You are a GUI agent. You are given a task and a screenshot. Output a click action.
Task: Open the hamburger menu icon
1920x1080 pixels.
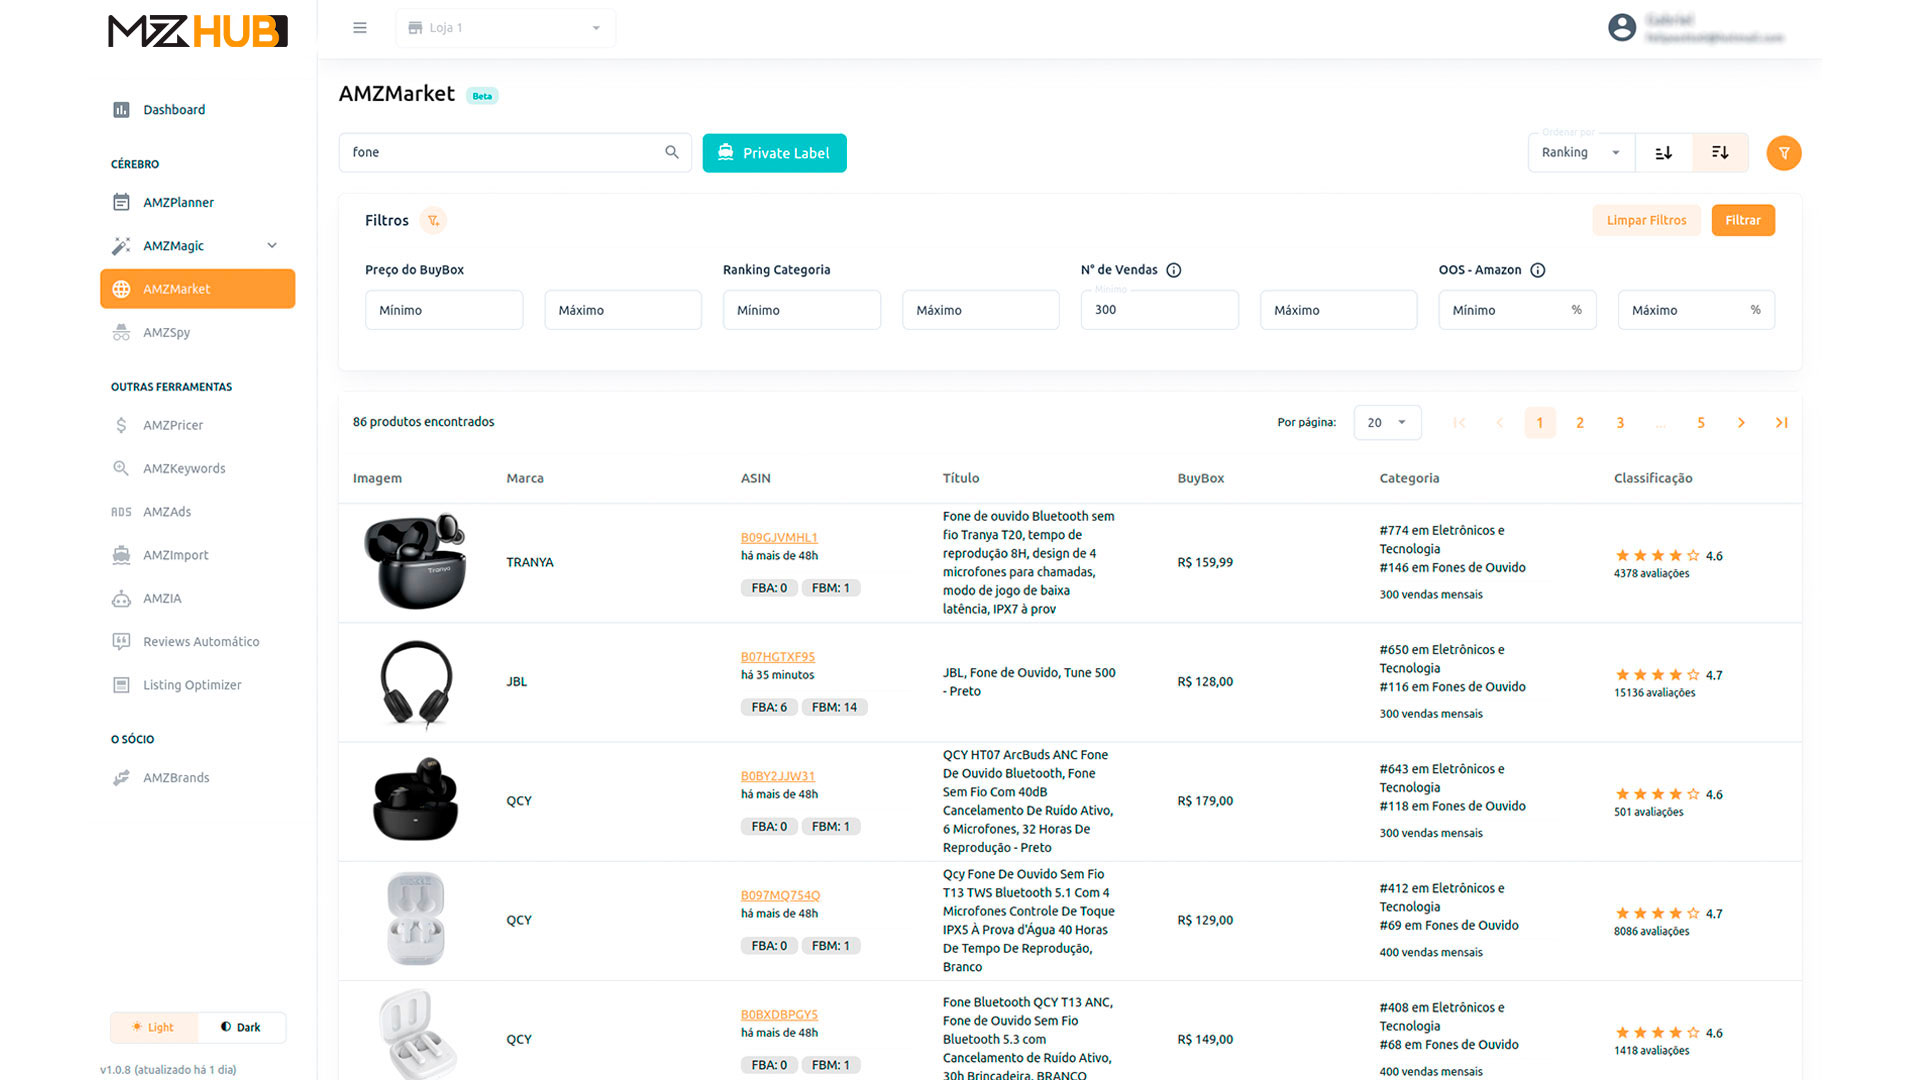pyautogui.click(x=360, y=28)
